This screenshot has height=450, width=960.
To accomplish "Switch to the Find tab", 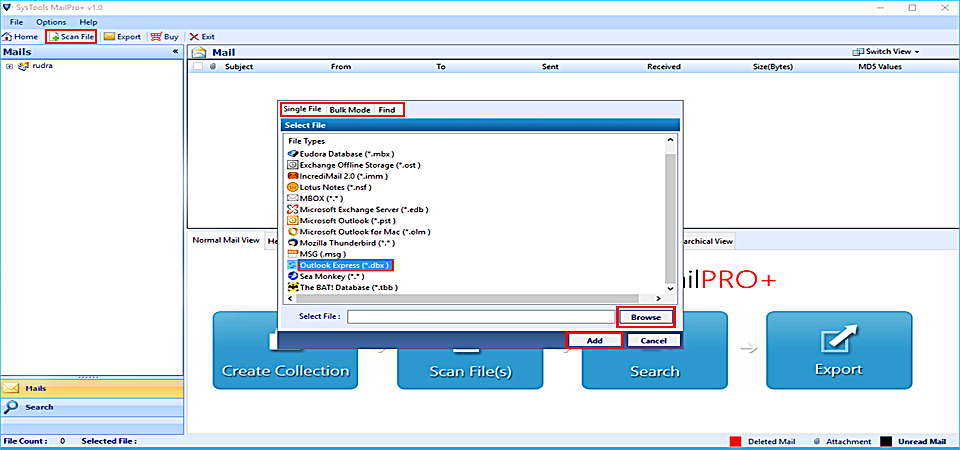I will point(386,109).
